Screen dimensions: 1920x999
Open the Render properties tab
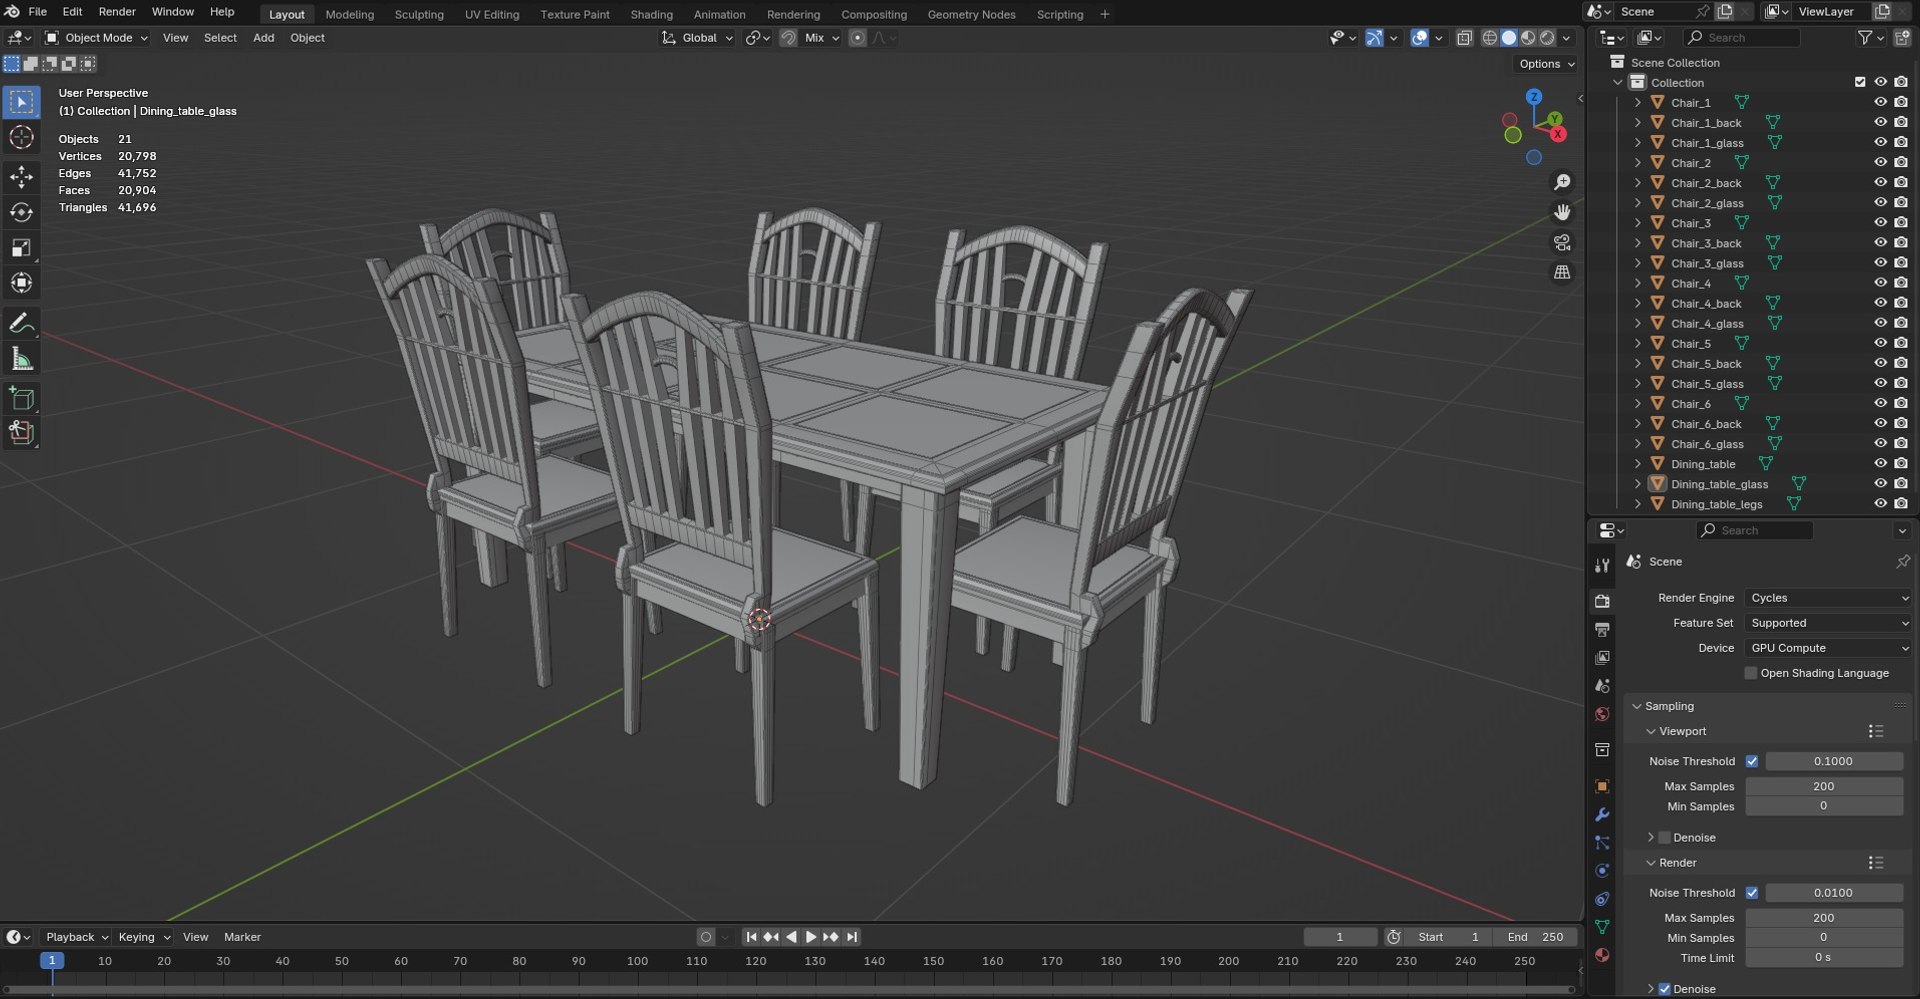coord(1602,601)
